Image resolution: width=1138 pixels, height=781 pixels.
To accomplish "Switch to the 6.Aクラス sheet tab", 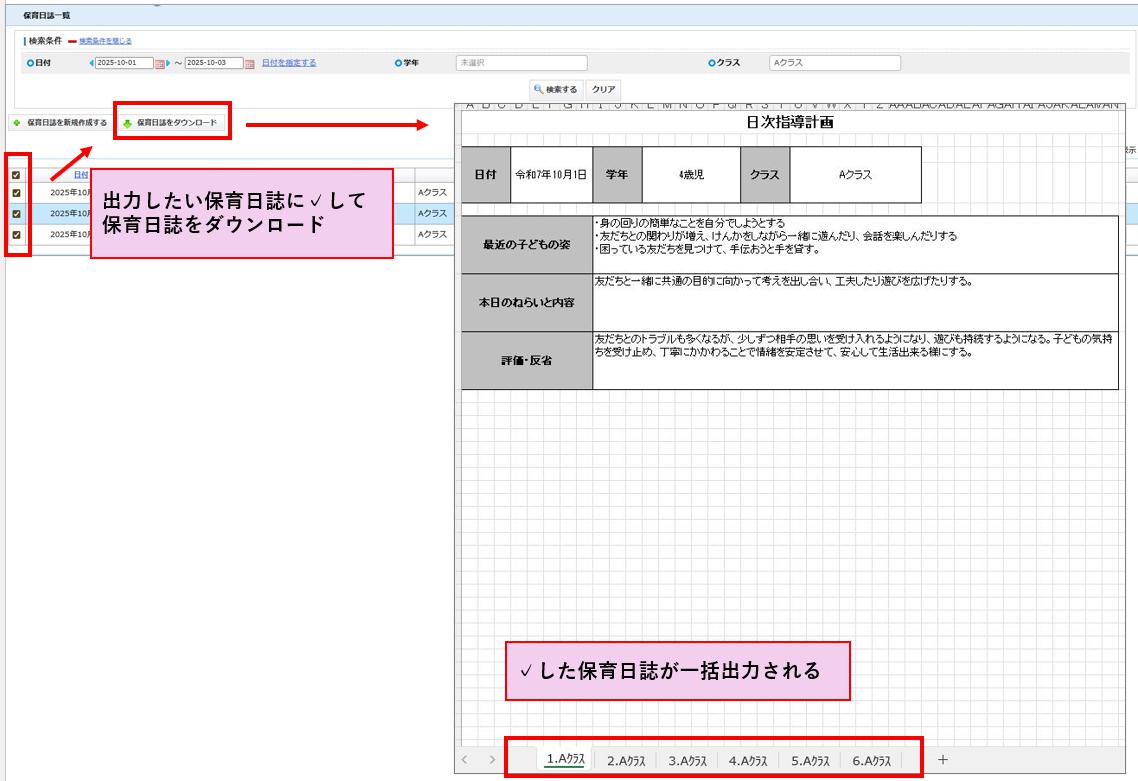I will (871, 760).
